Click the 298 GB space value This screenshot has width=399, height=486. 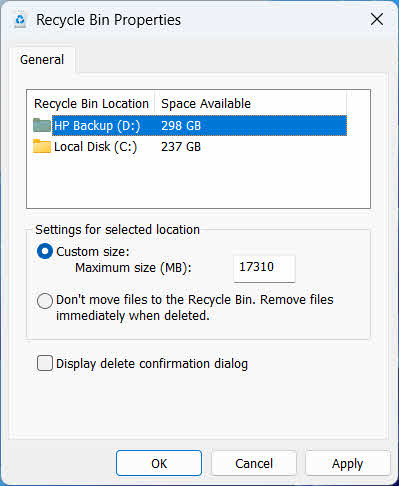click(181, 126)
